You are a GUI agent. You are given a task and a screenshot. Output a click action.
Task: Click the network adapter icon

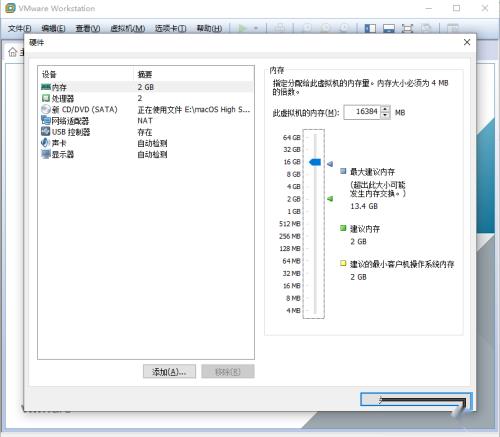pyautogui.click(x=46, y=120)
